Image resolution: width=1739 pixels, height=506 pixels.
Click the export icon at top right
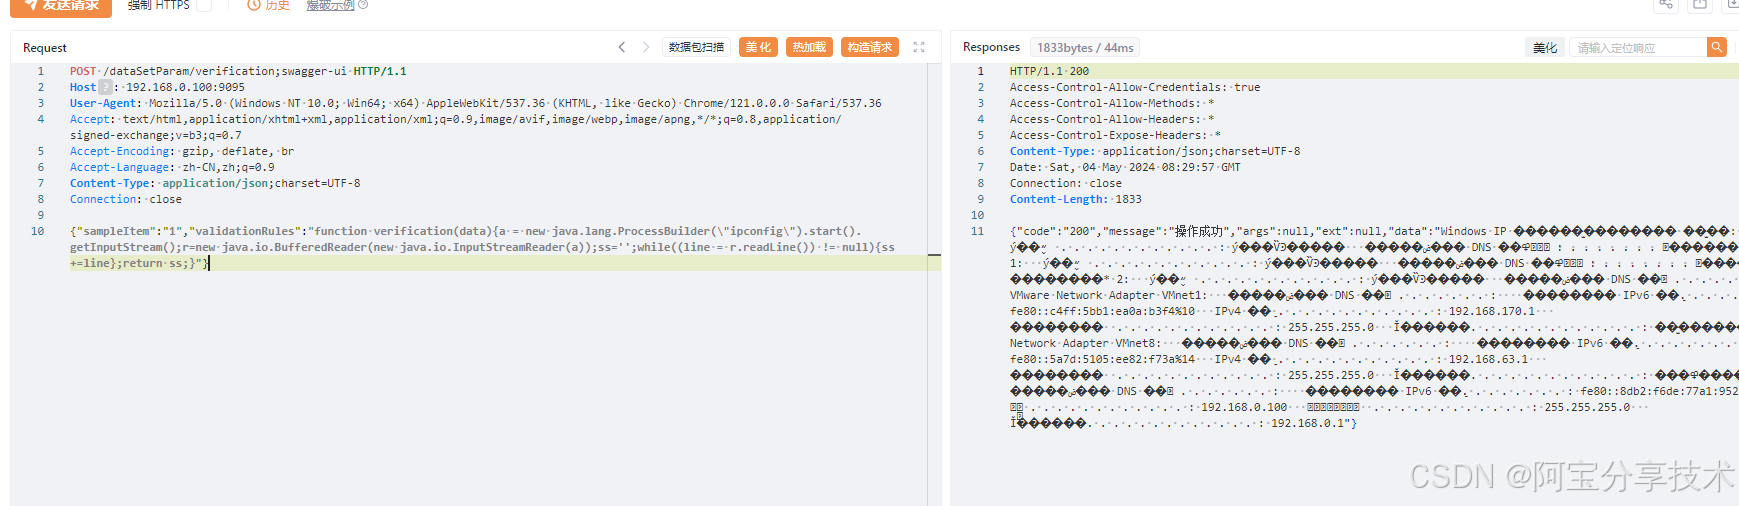1700,5
